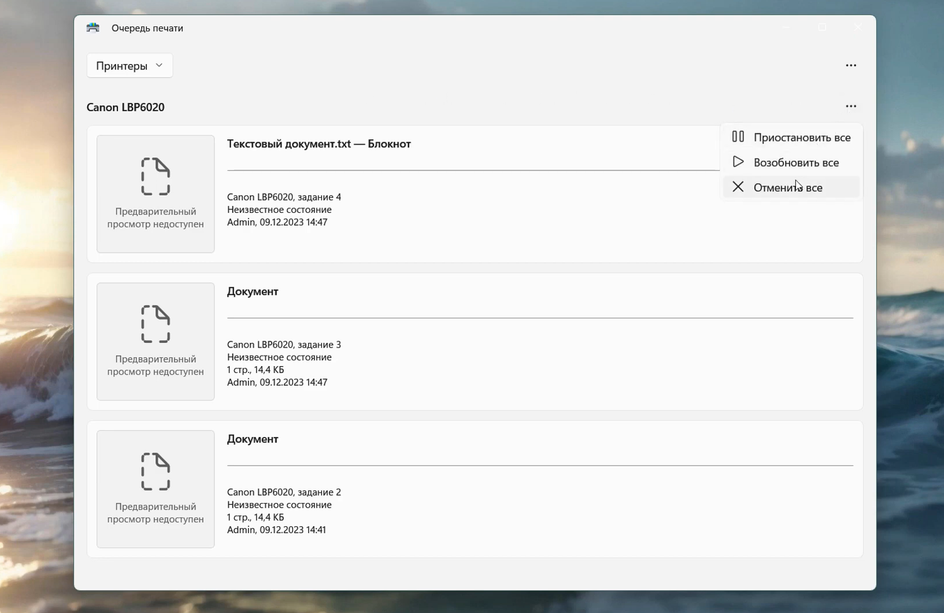944x613 pixels.
Task: Click the Документ title of задание 3
Action: pos(252,291)
